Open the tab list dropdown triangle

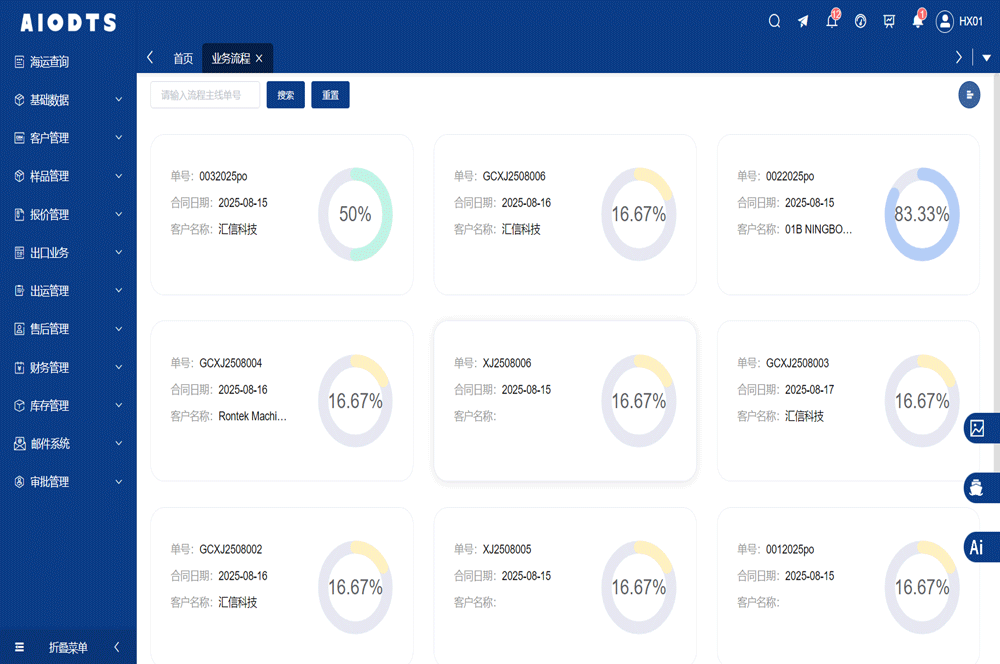(x=987, y=58)
